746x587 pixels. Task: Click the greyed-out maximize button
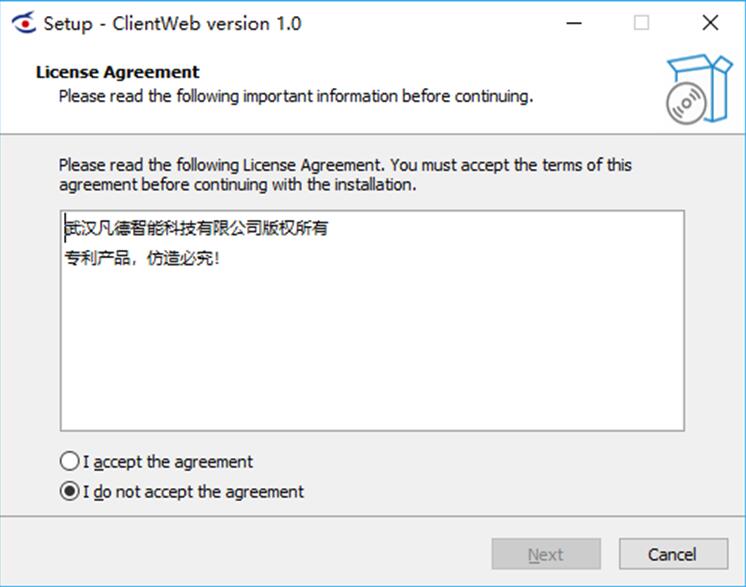[x=641, y=23]
